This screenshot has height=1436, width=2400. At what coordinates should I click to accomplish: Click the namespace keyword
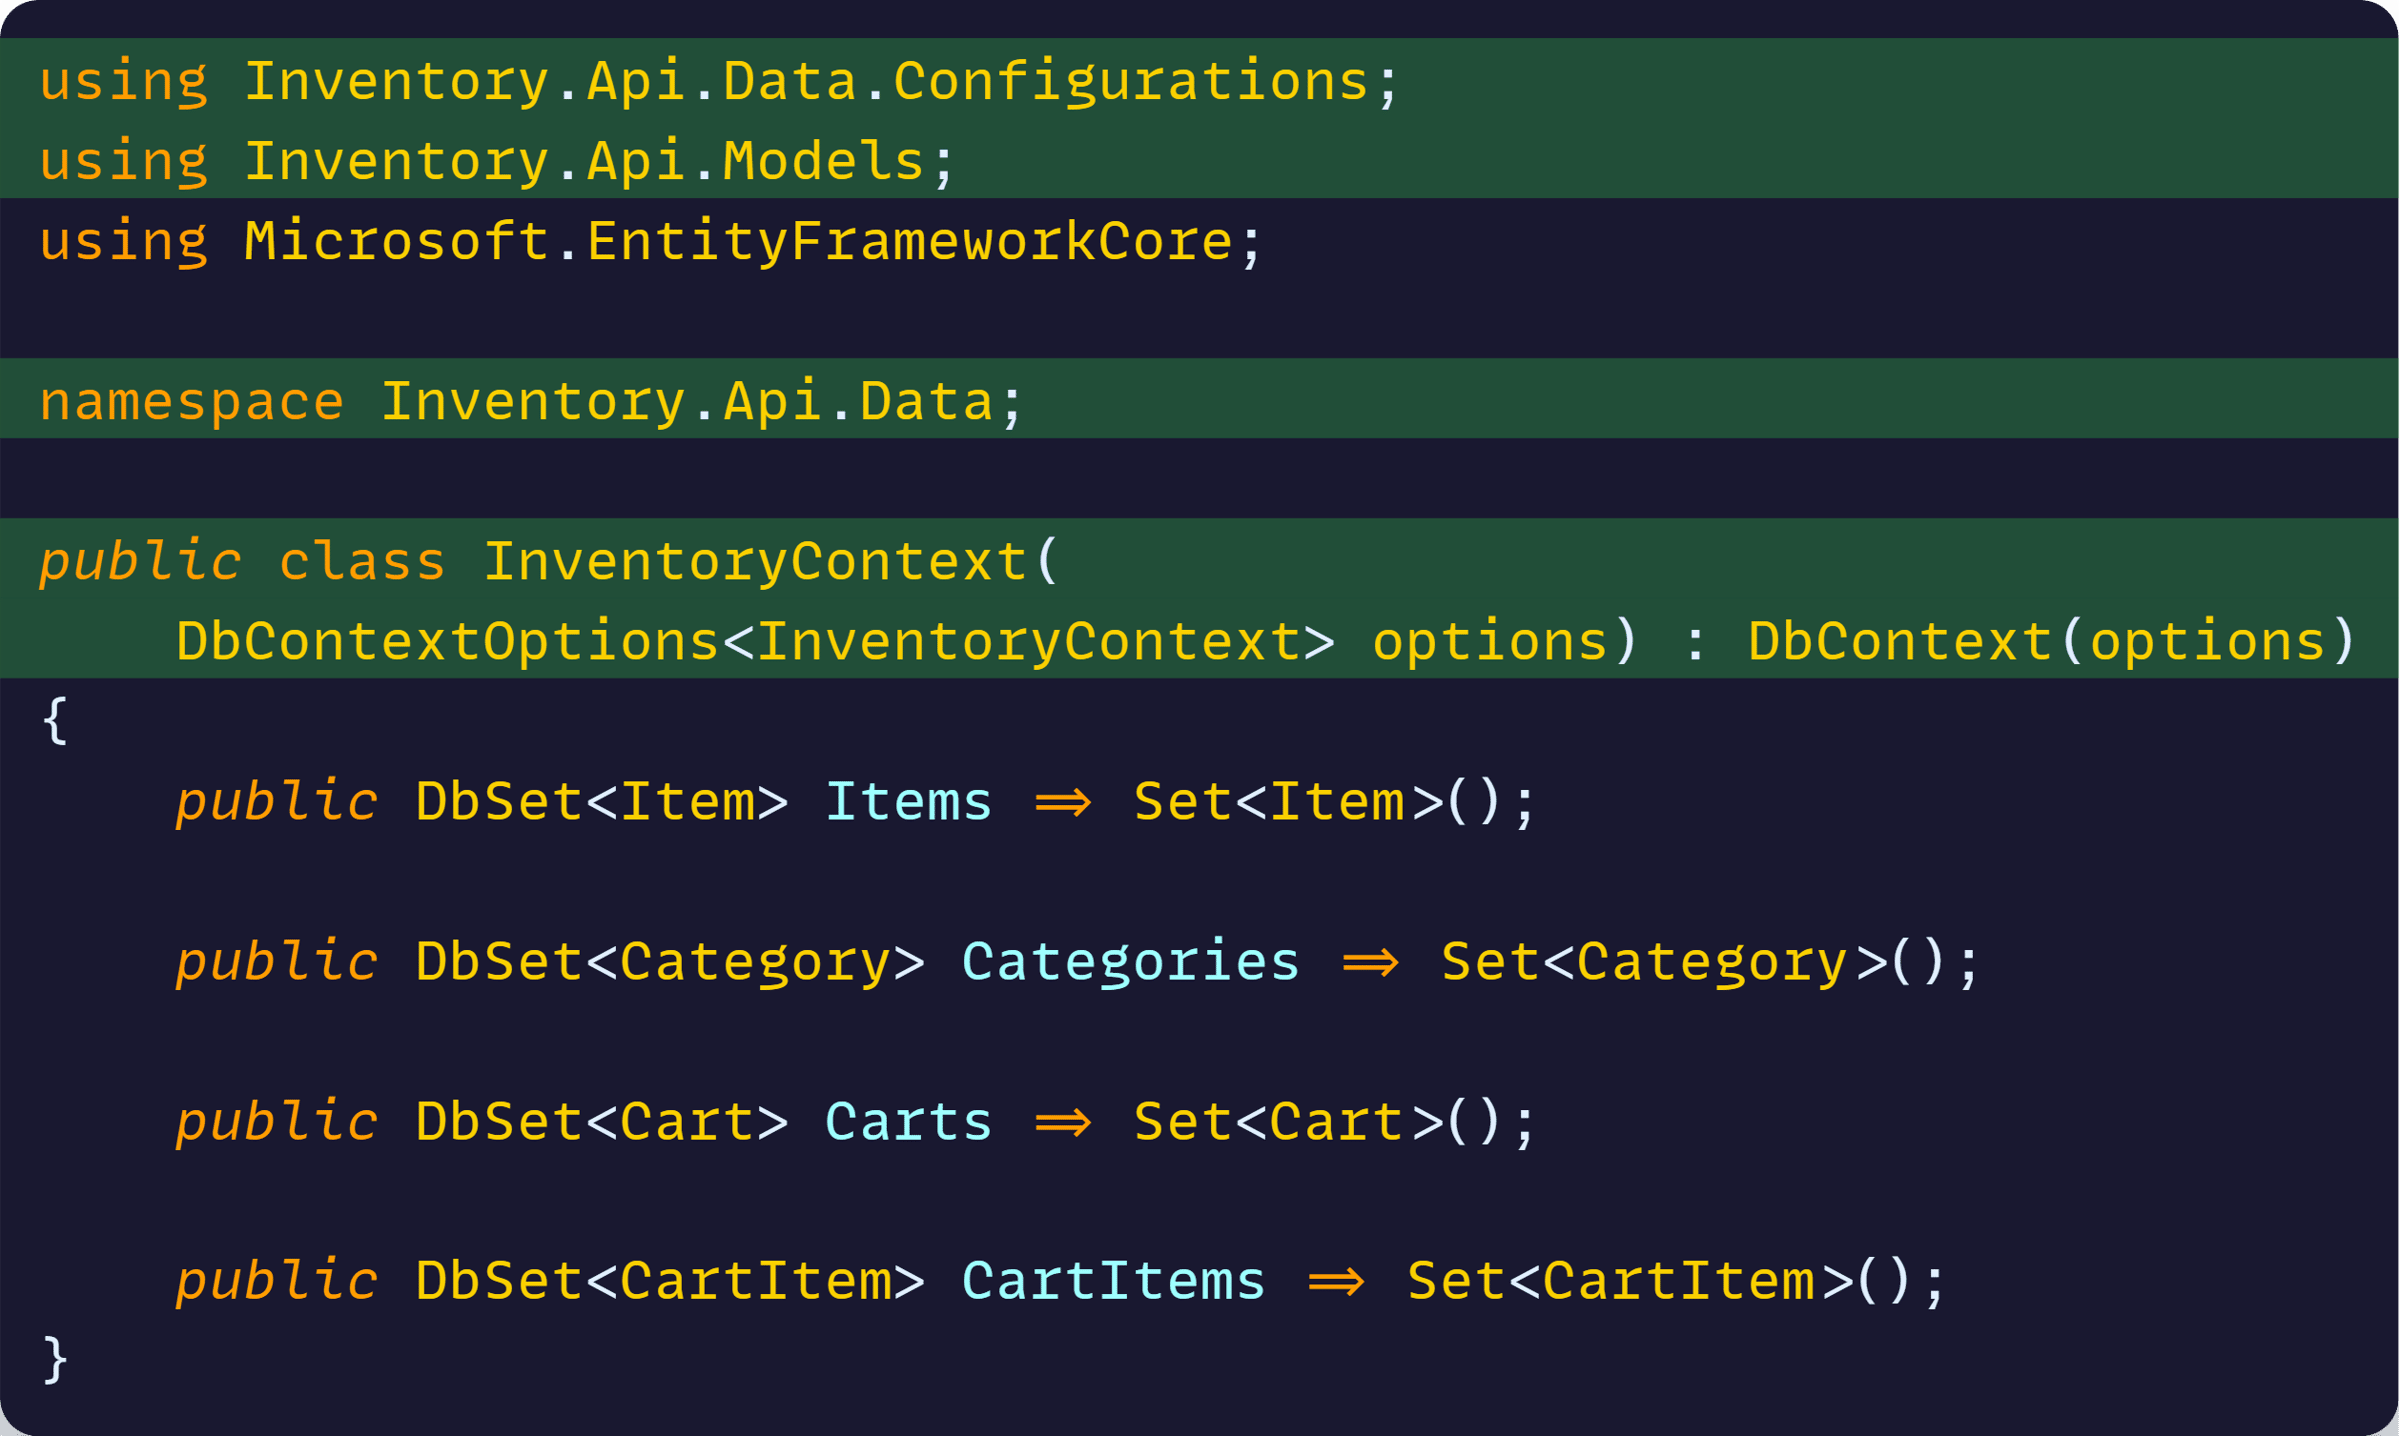coord(192,403)
